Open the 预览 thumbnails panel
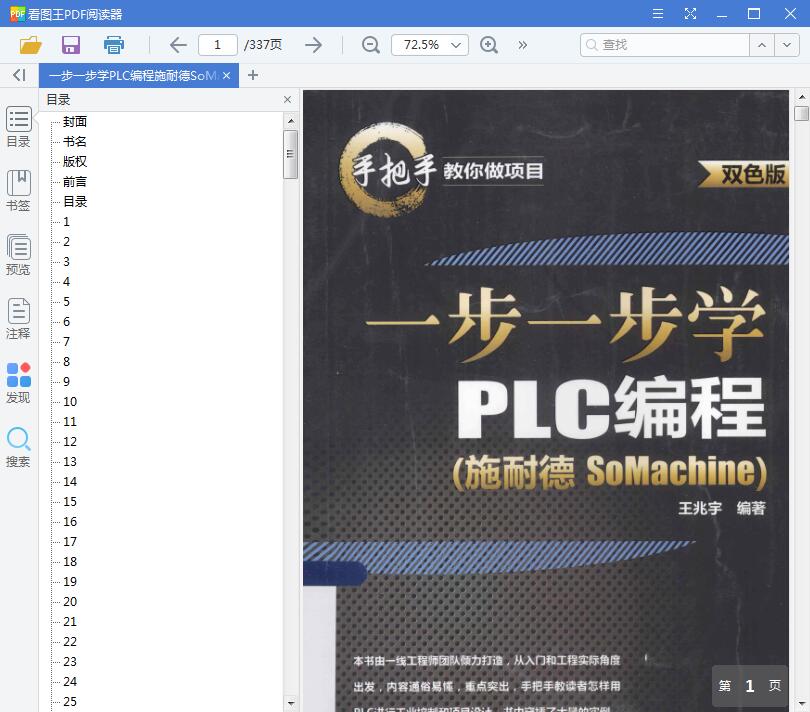This screenshot has width=810, height=712. click(x=18, y=255)
